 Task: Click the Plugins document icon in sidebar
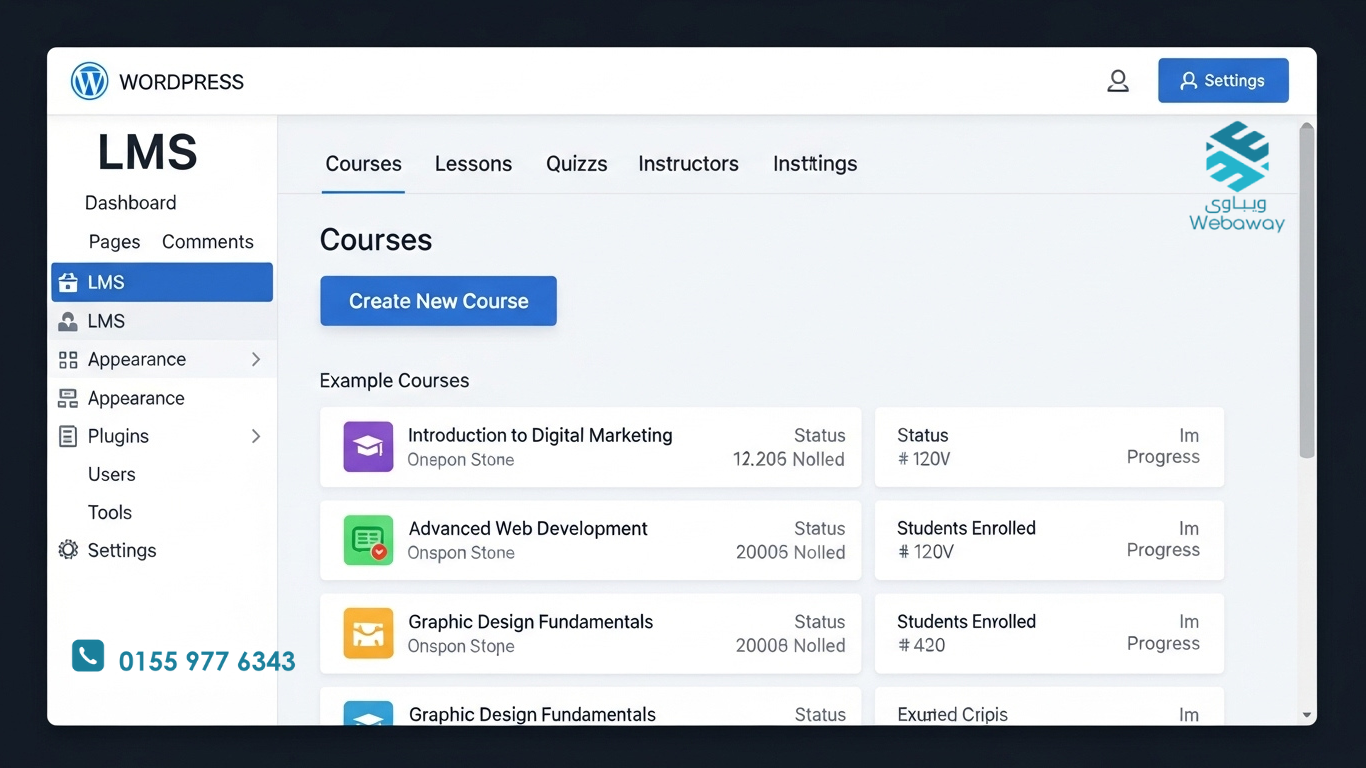pos(68,436)
